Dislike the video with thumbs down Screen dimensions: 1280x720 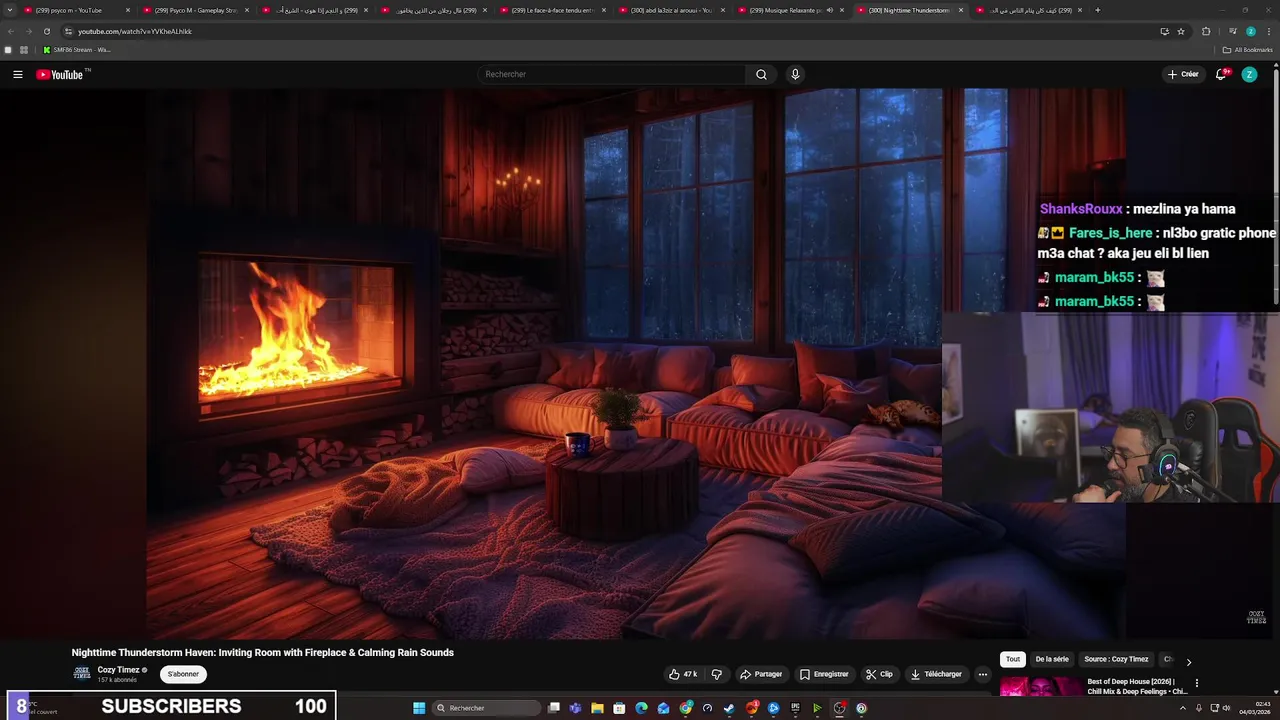click(x=716, y=674)
